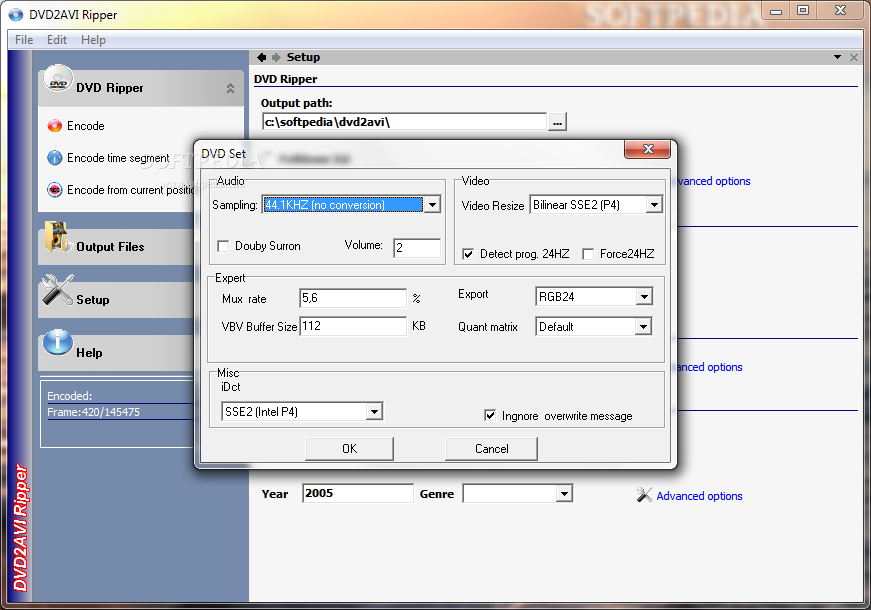Click the Year input field
The height and width of the screenshot is (610, 871).
click(358, 493)
